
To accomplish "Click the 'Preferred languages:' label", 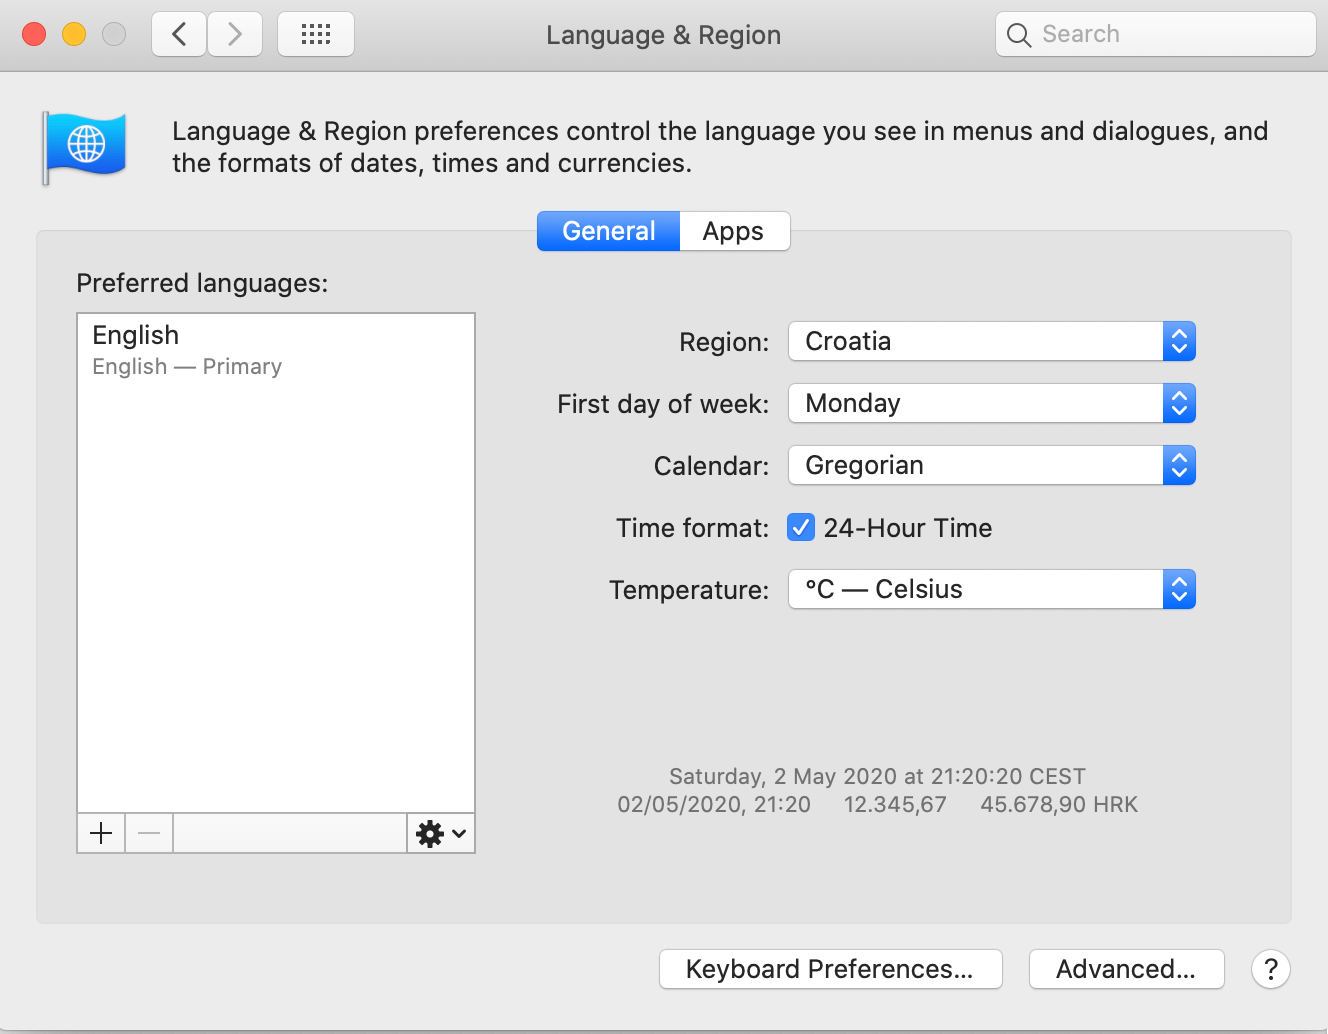I will tap(202, 283).
